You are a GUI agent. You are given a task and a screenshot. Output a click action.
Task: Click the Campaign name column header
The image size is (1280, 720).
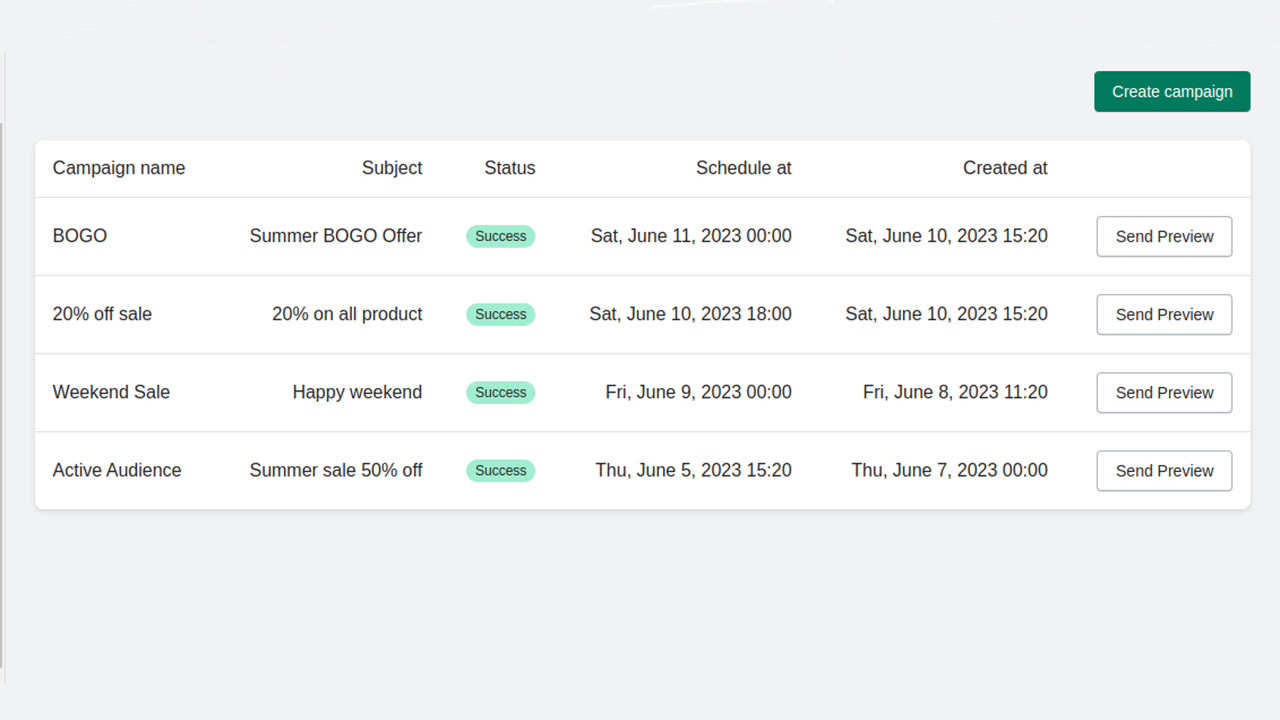[119, 168]
